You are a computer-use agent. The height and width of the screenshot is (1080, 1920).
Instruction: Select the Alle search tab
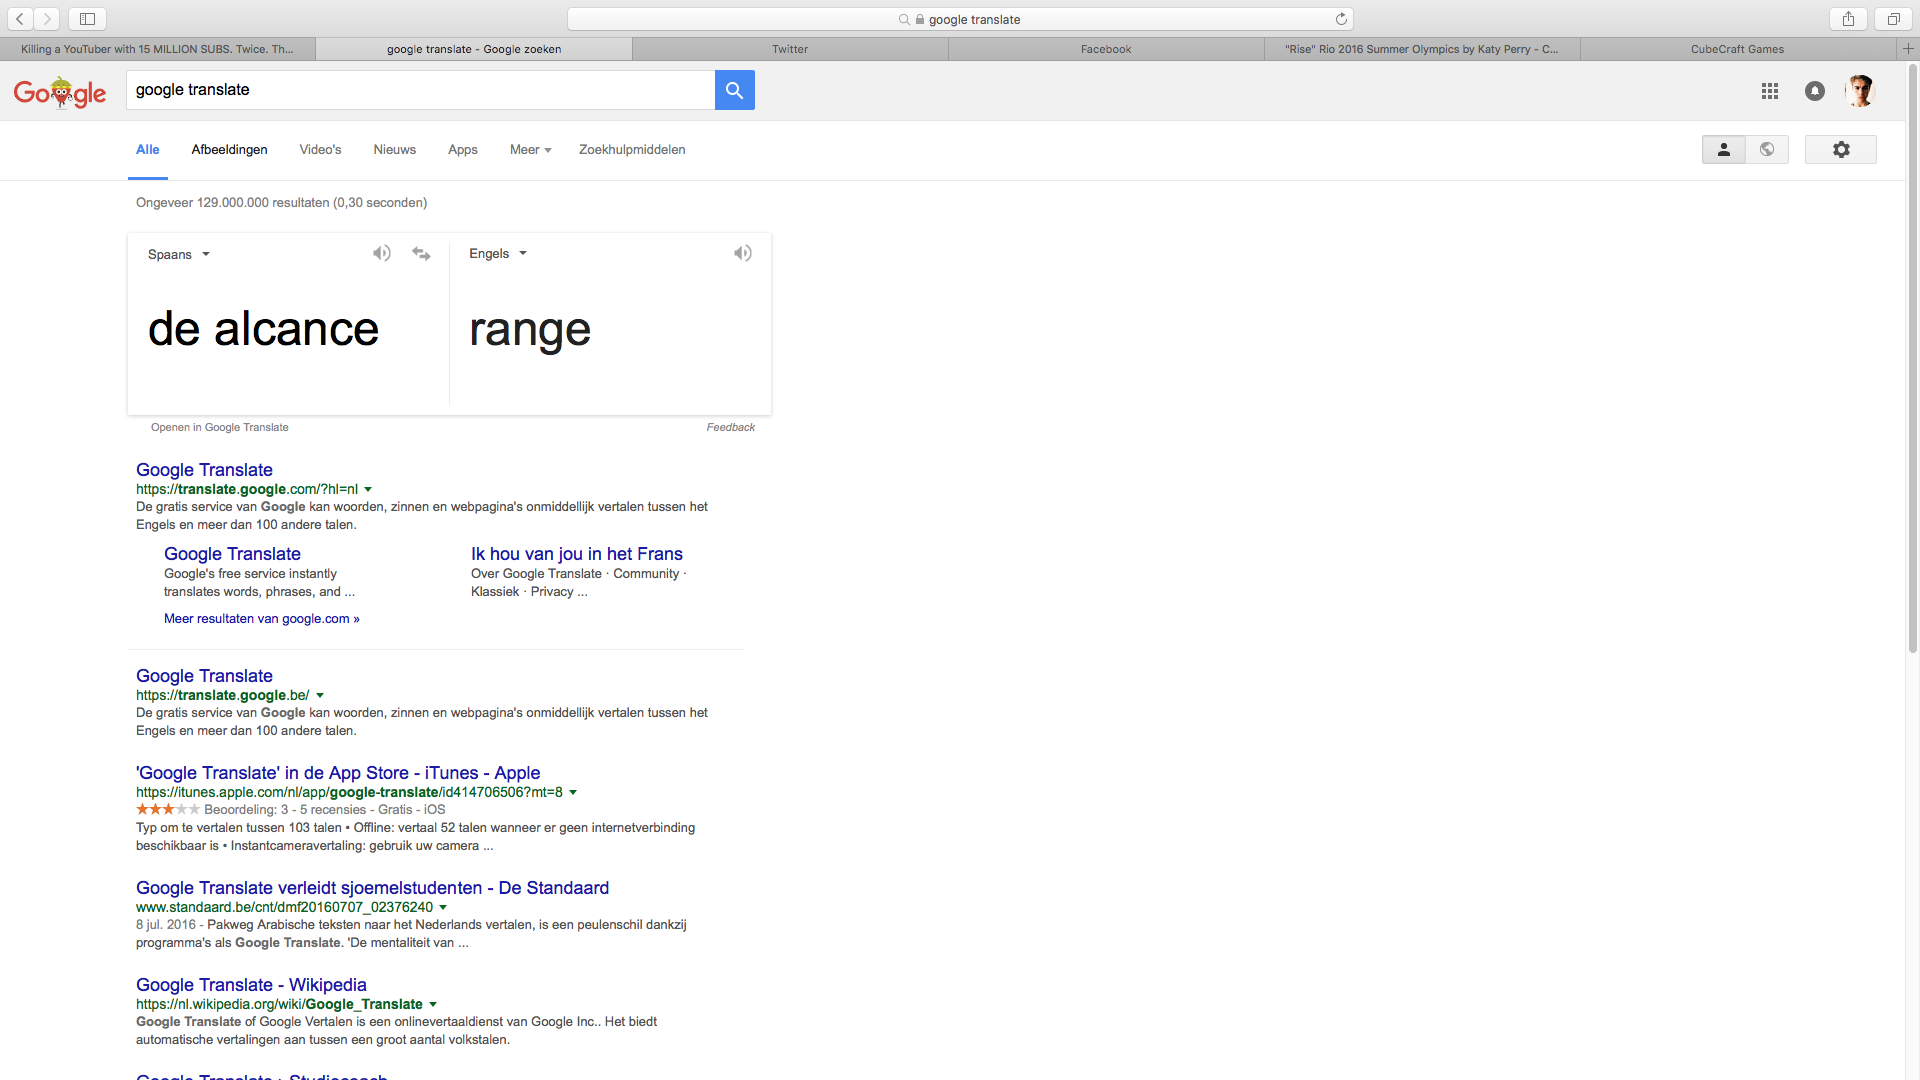point(148,150)
